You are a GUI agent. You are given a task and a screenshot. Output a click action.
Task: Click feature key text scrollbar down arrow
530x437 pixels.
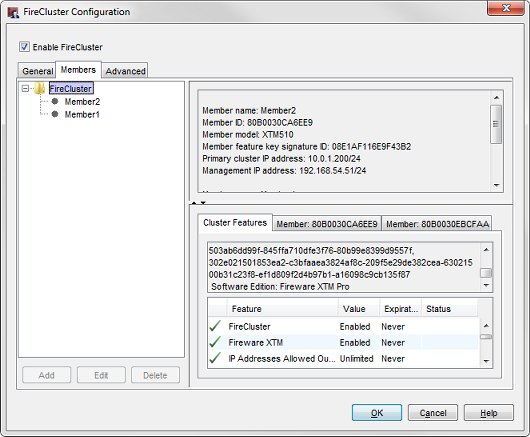coord(486,285)
